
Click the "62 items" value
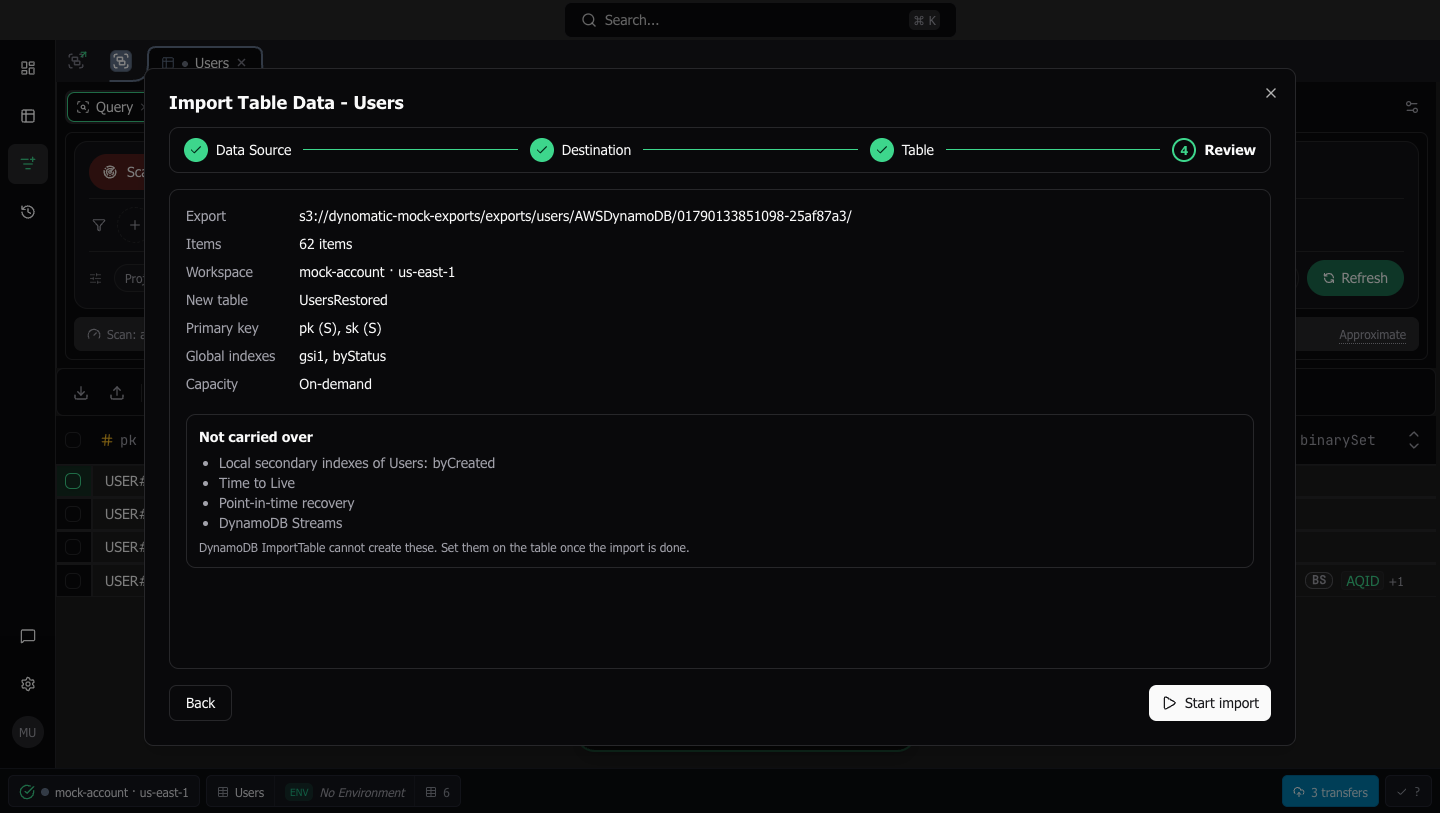pos(326,244)
